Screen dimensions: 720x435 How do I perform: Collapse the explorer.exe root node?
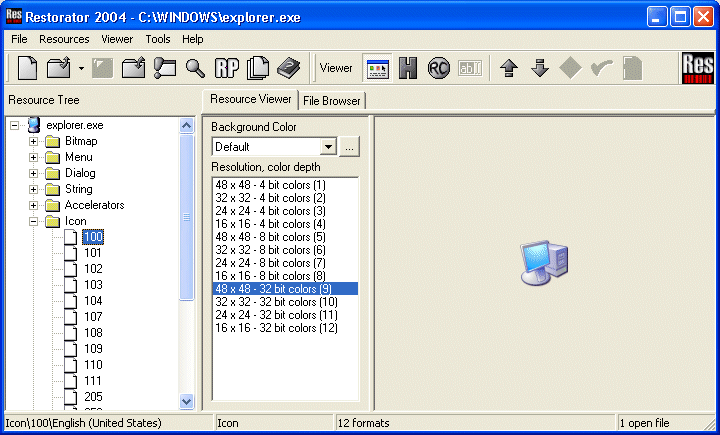click(15, 125)
